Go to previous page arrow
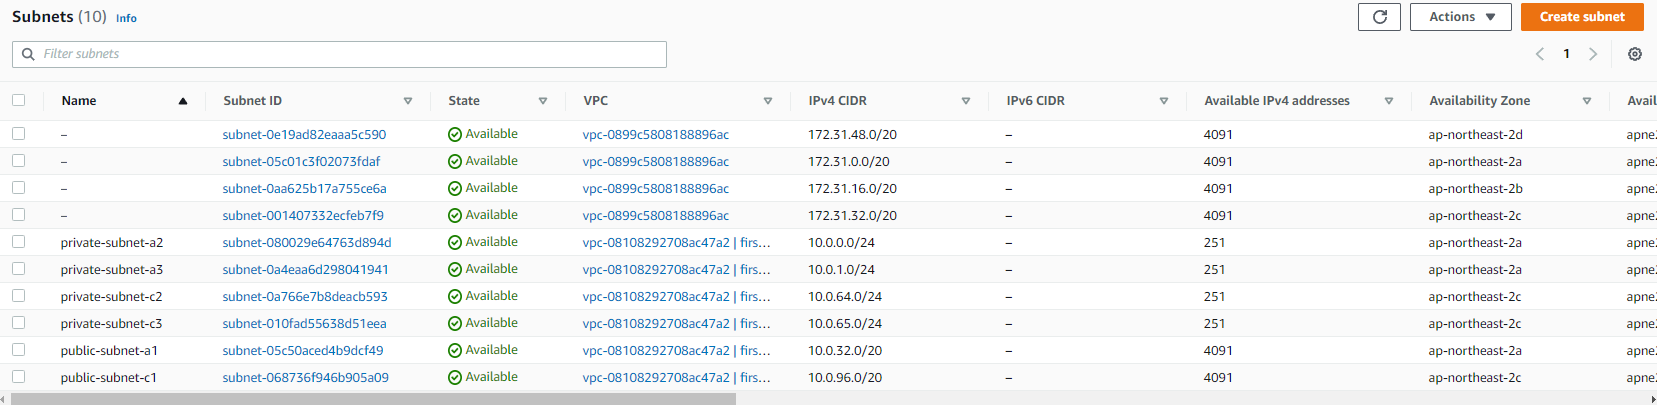Viewport: 1657px width, 405px height. (x=1540, y=54)
